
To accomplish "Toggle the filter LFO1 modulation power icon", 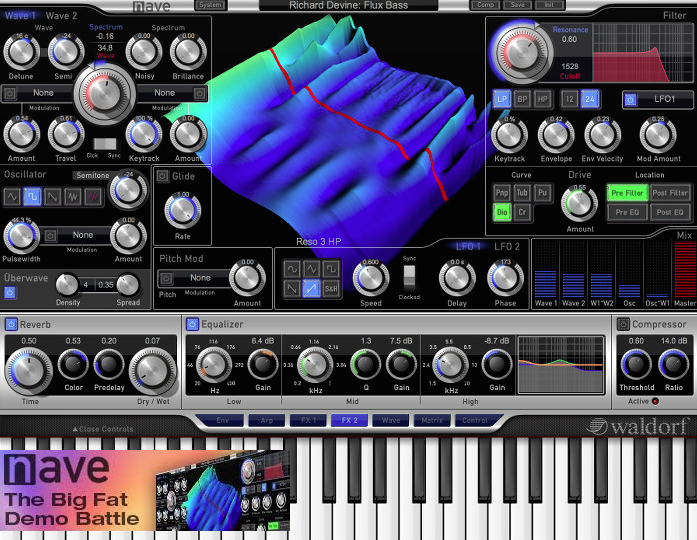I will point(630,100).
